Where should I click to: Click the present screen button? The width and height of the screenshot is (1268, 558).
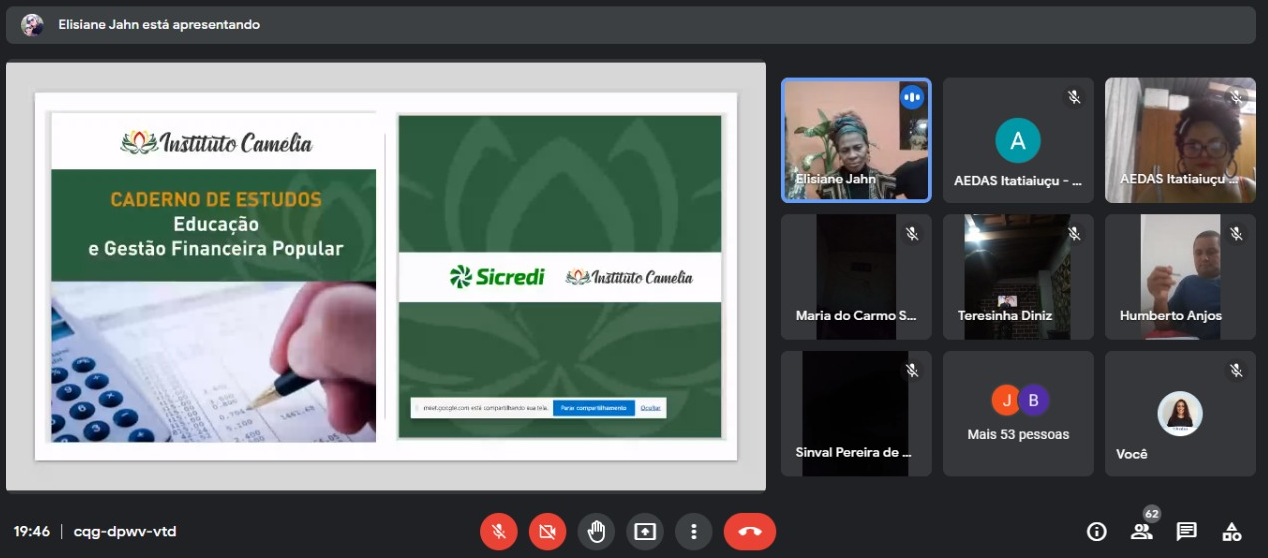pyautogui.click(x=645, y=531)
